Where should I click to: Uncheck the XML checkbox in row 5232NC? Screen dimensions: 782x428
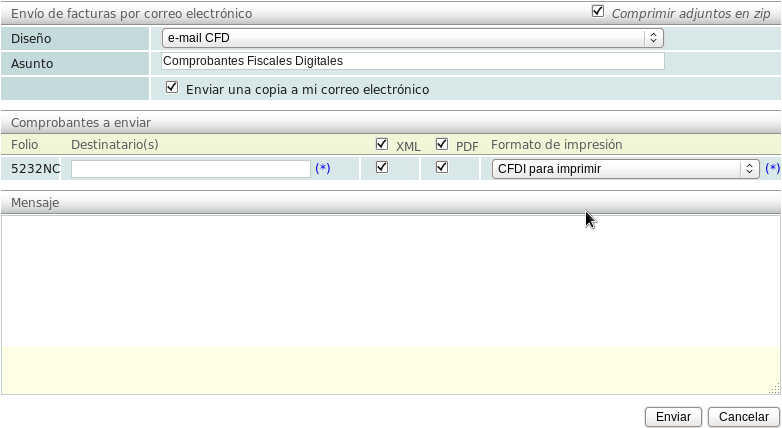(x=381, y=168)
